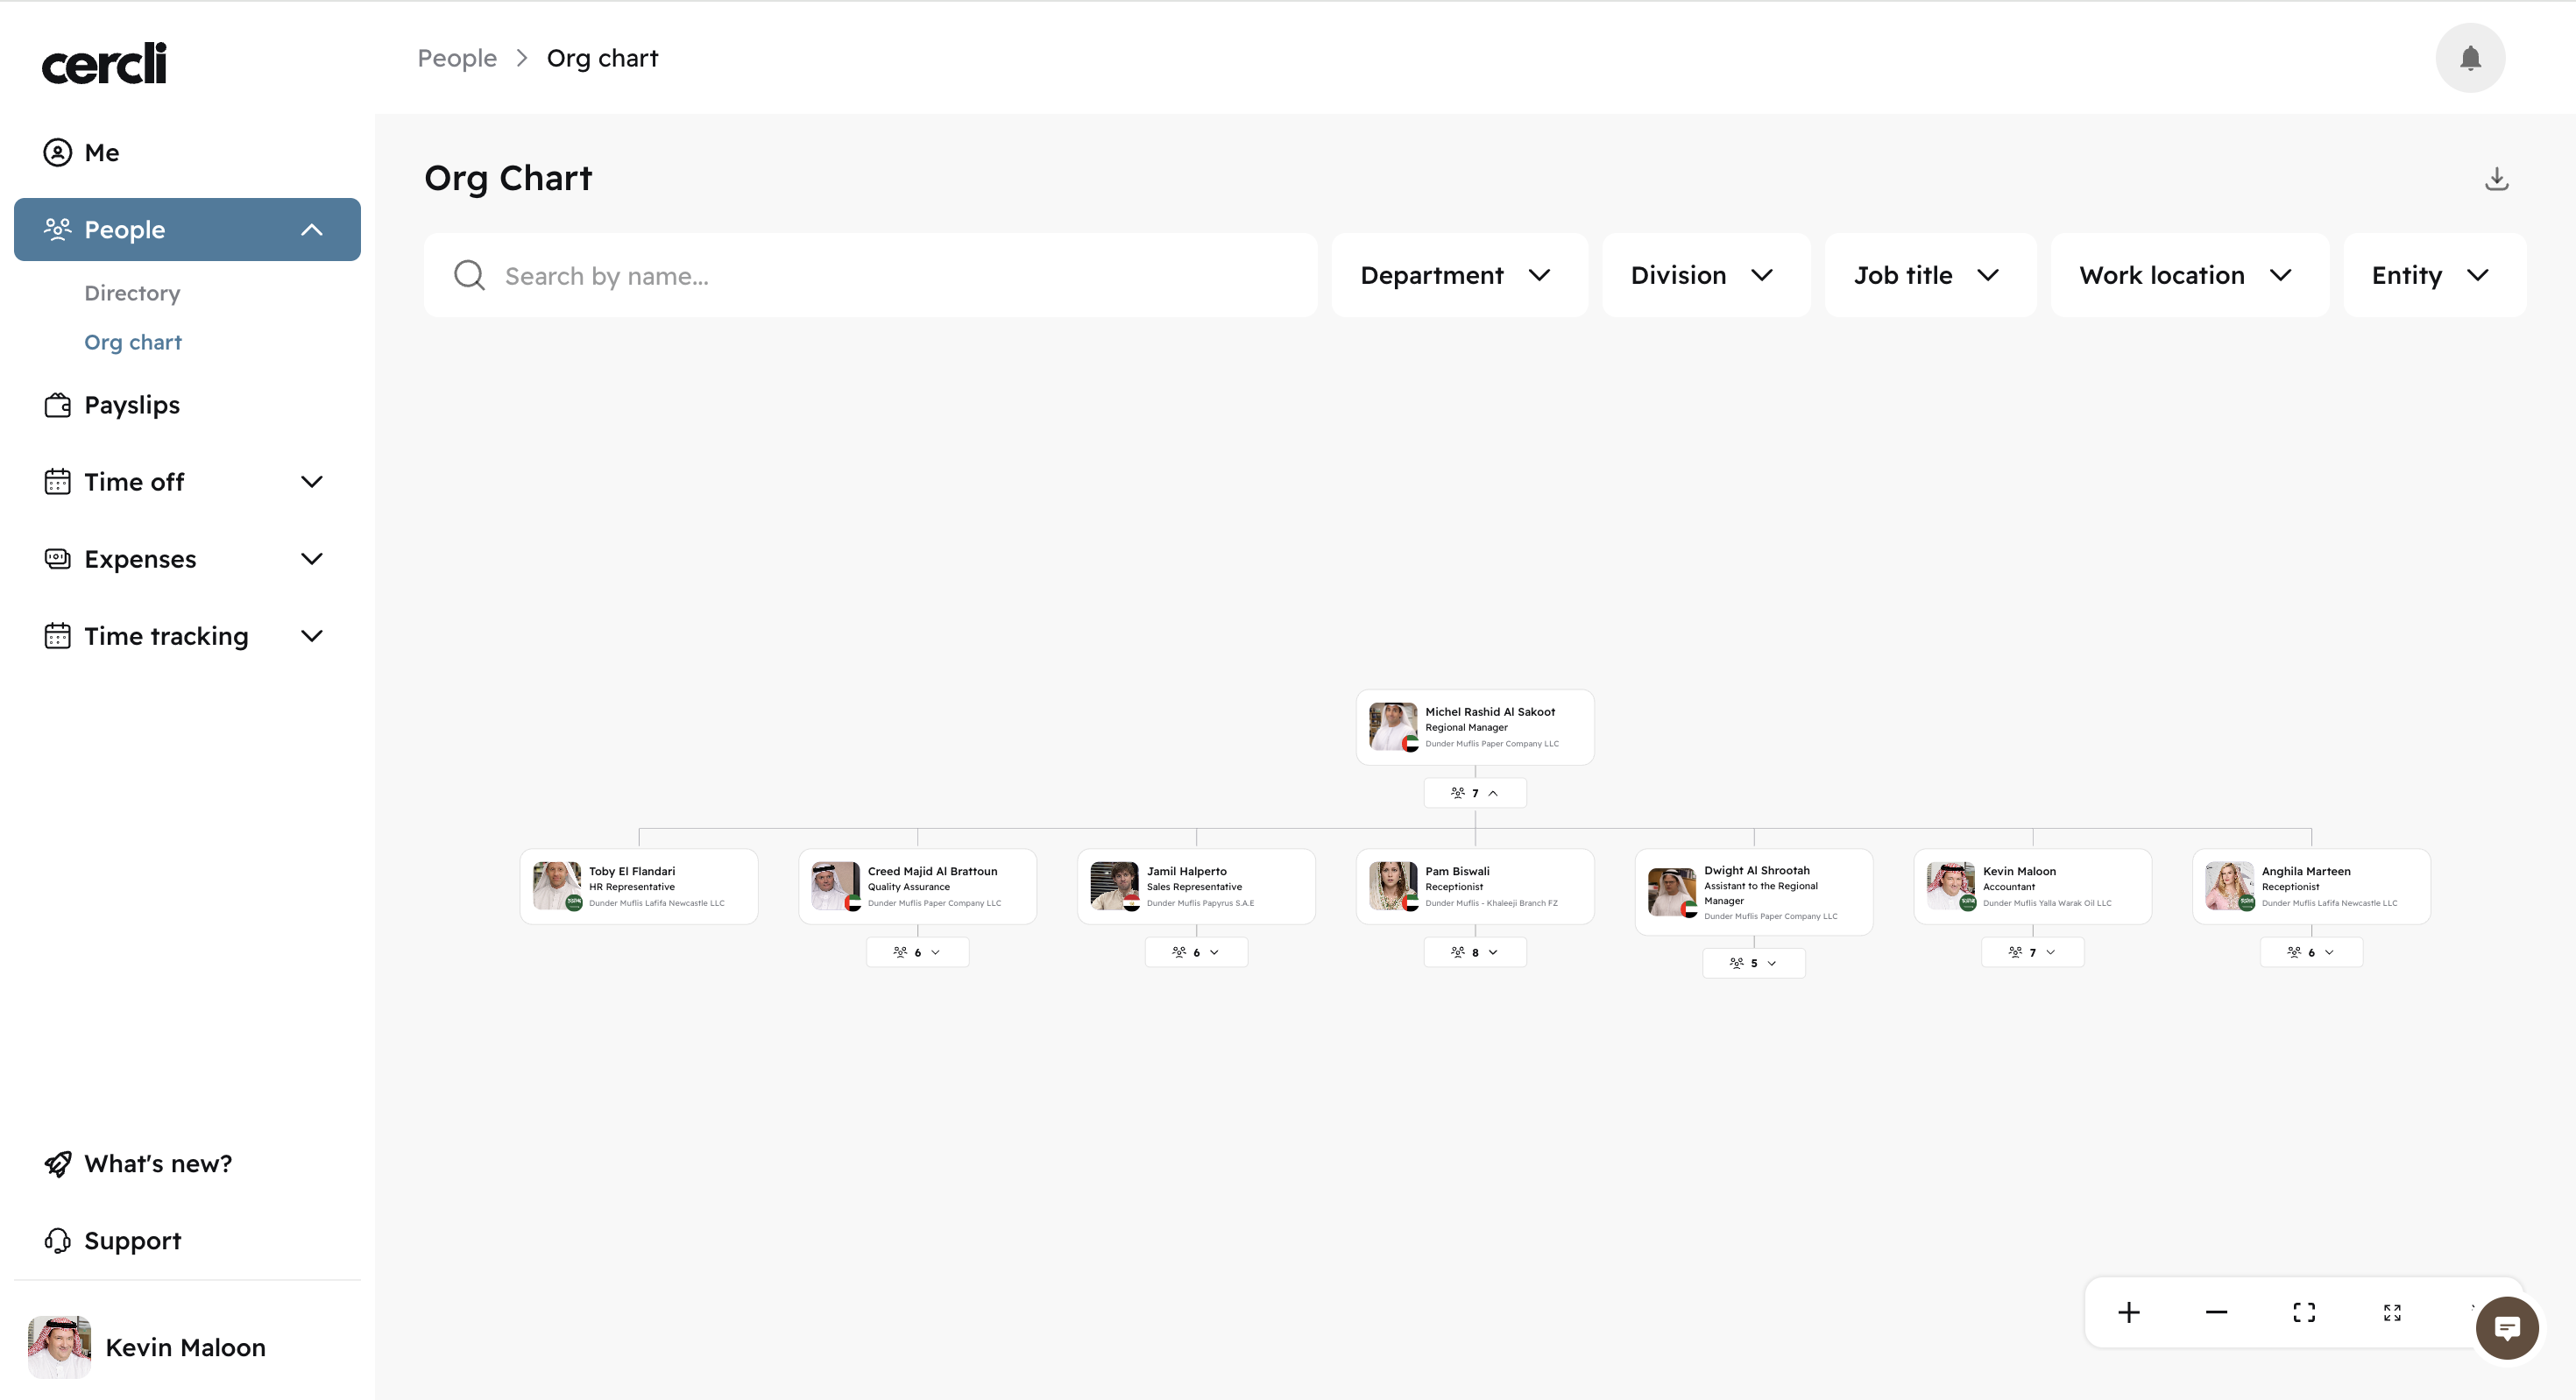Click the search magnifier icon
Viewport: 2576px width, 1400px height.
469,275
